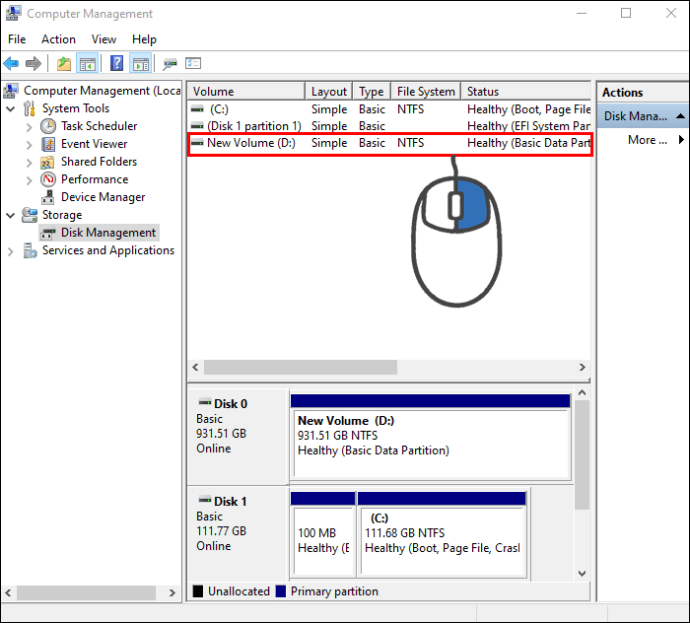Click the Disk 1 drive icon
The height and width of the screenshot is (623, 690).
(x=205, y=500)
